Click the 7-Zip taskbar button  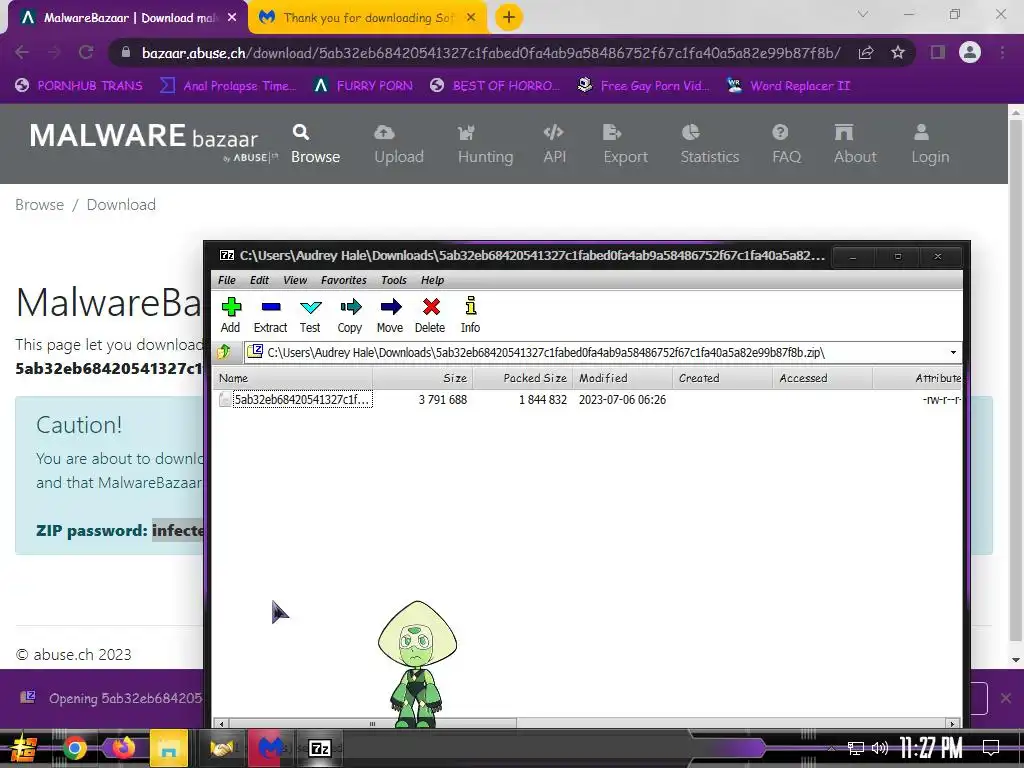pyautogui.click(x=320, y=748)
